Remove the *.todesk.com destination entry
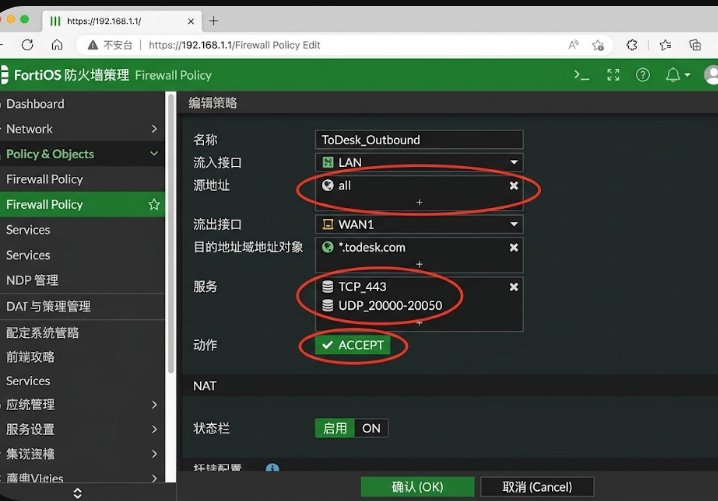 pos(514,247)
